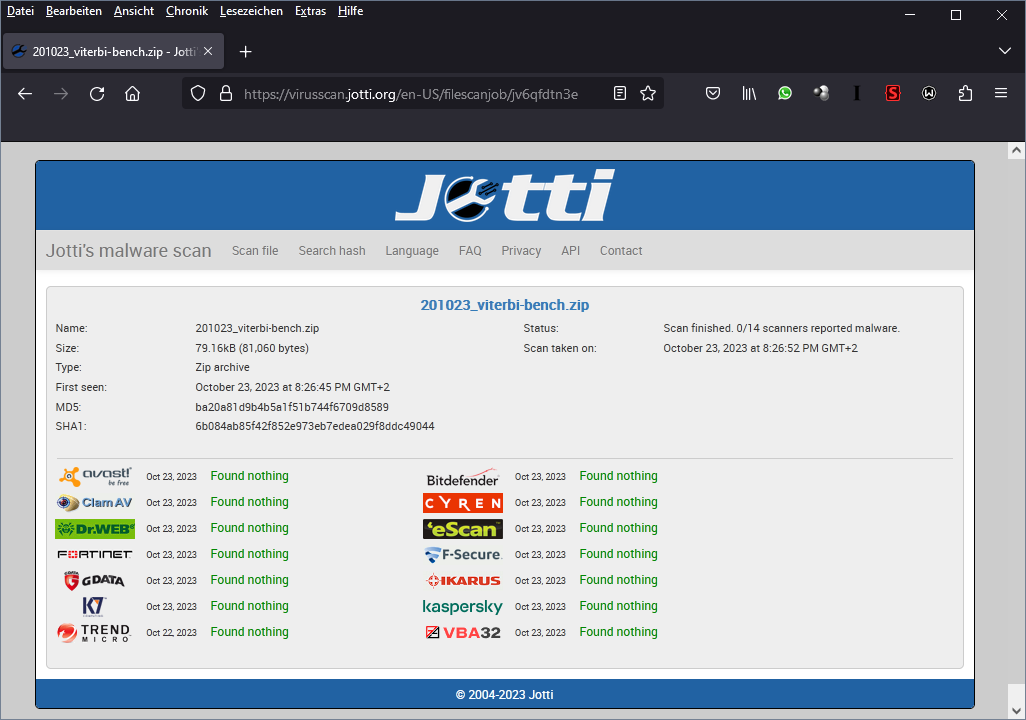The height and width of the screenshot is (720, 1026).
Task: Open the Chronik menu
Action: tap(186, 11)
